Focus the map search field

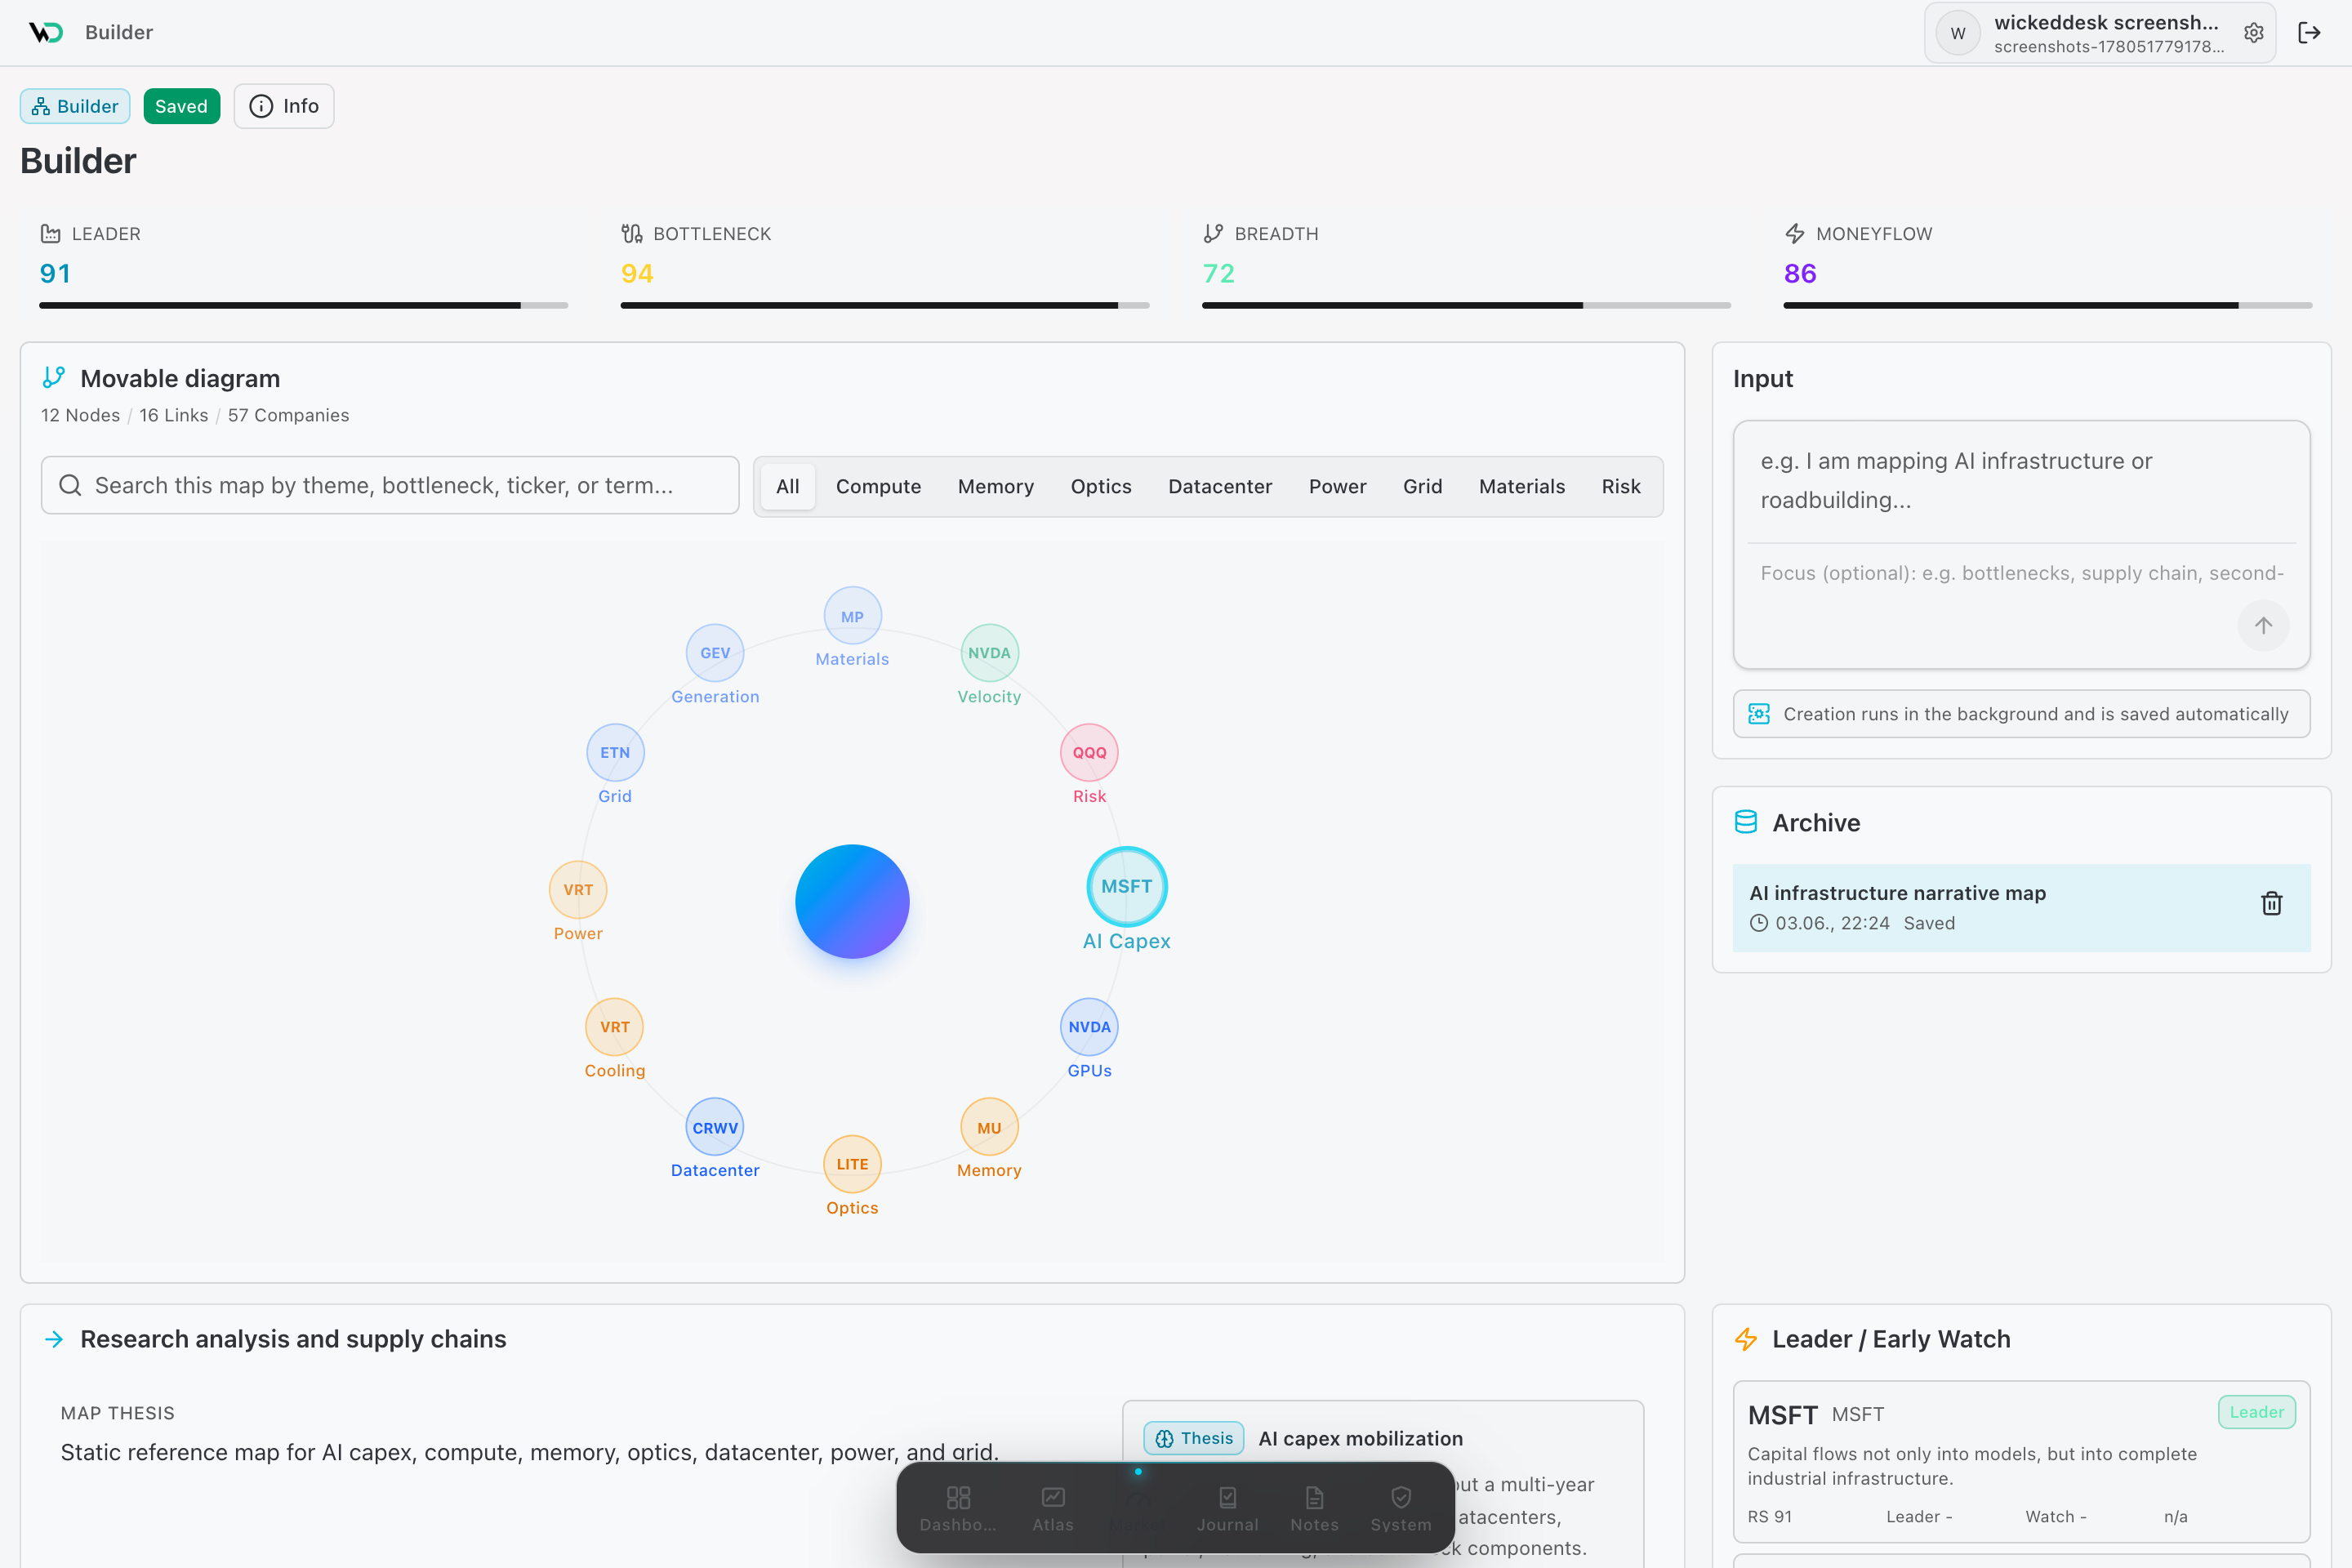coord(390,486)
